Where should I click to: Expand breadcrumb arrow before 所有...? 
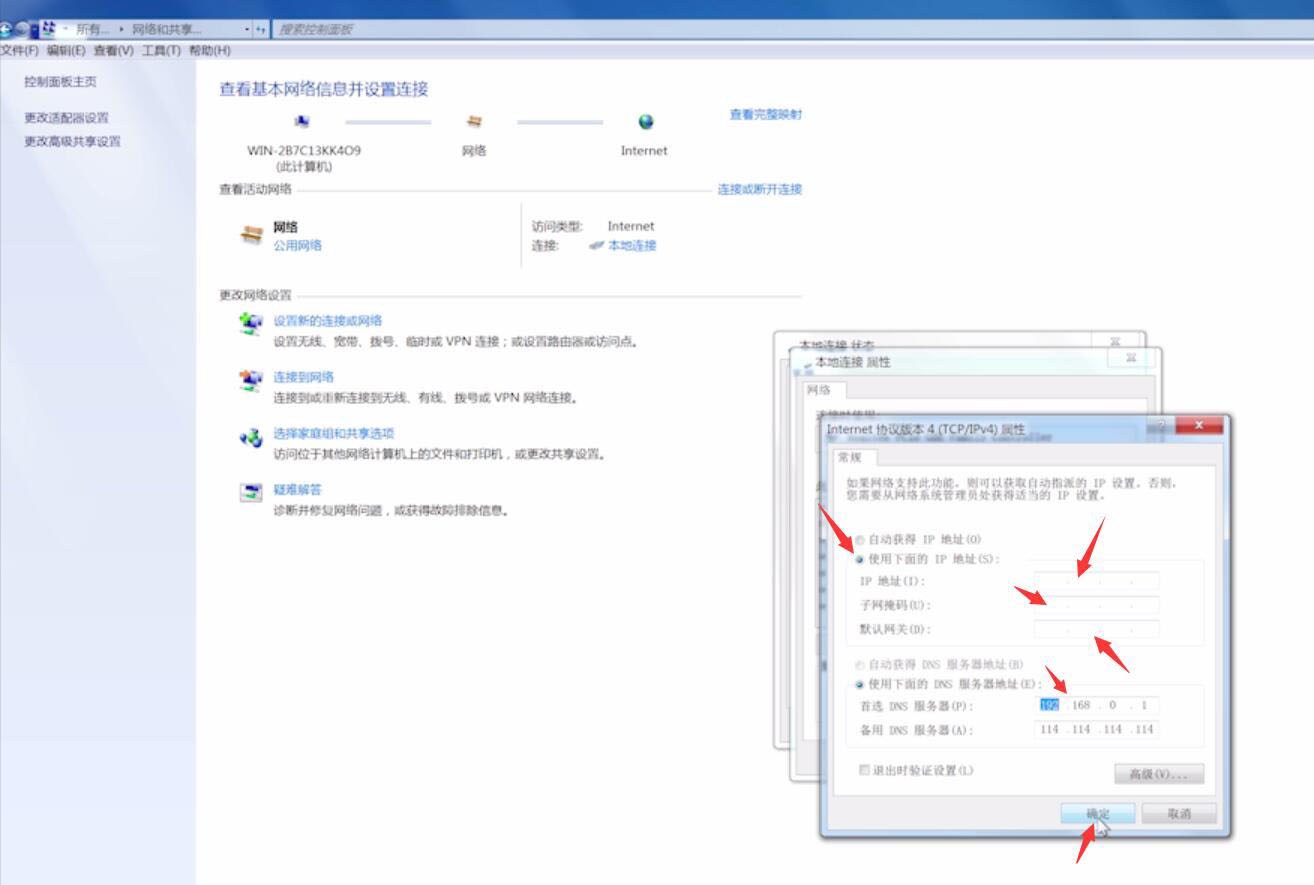[66, 30]
